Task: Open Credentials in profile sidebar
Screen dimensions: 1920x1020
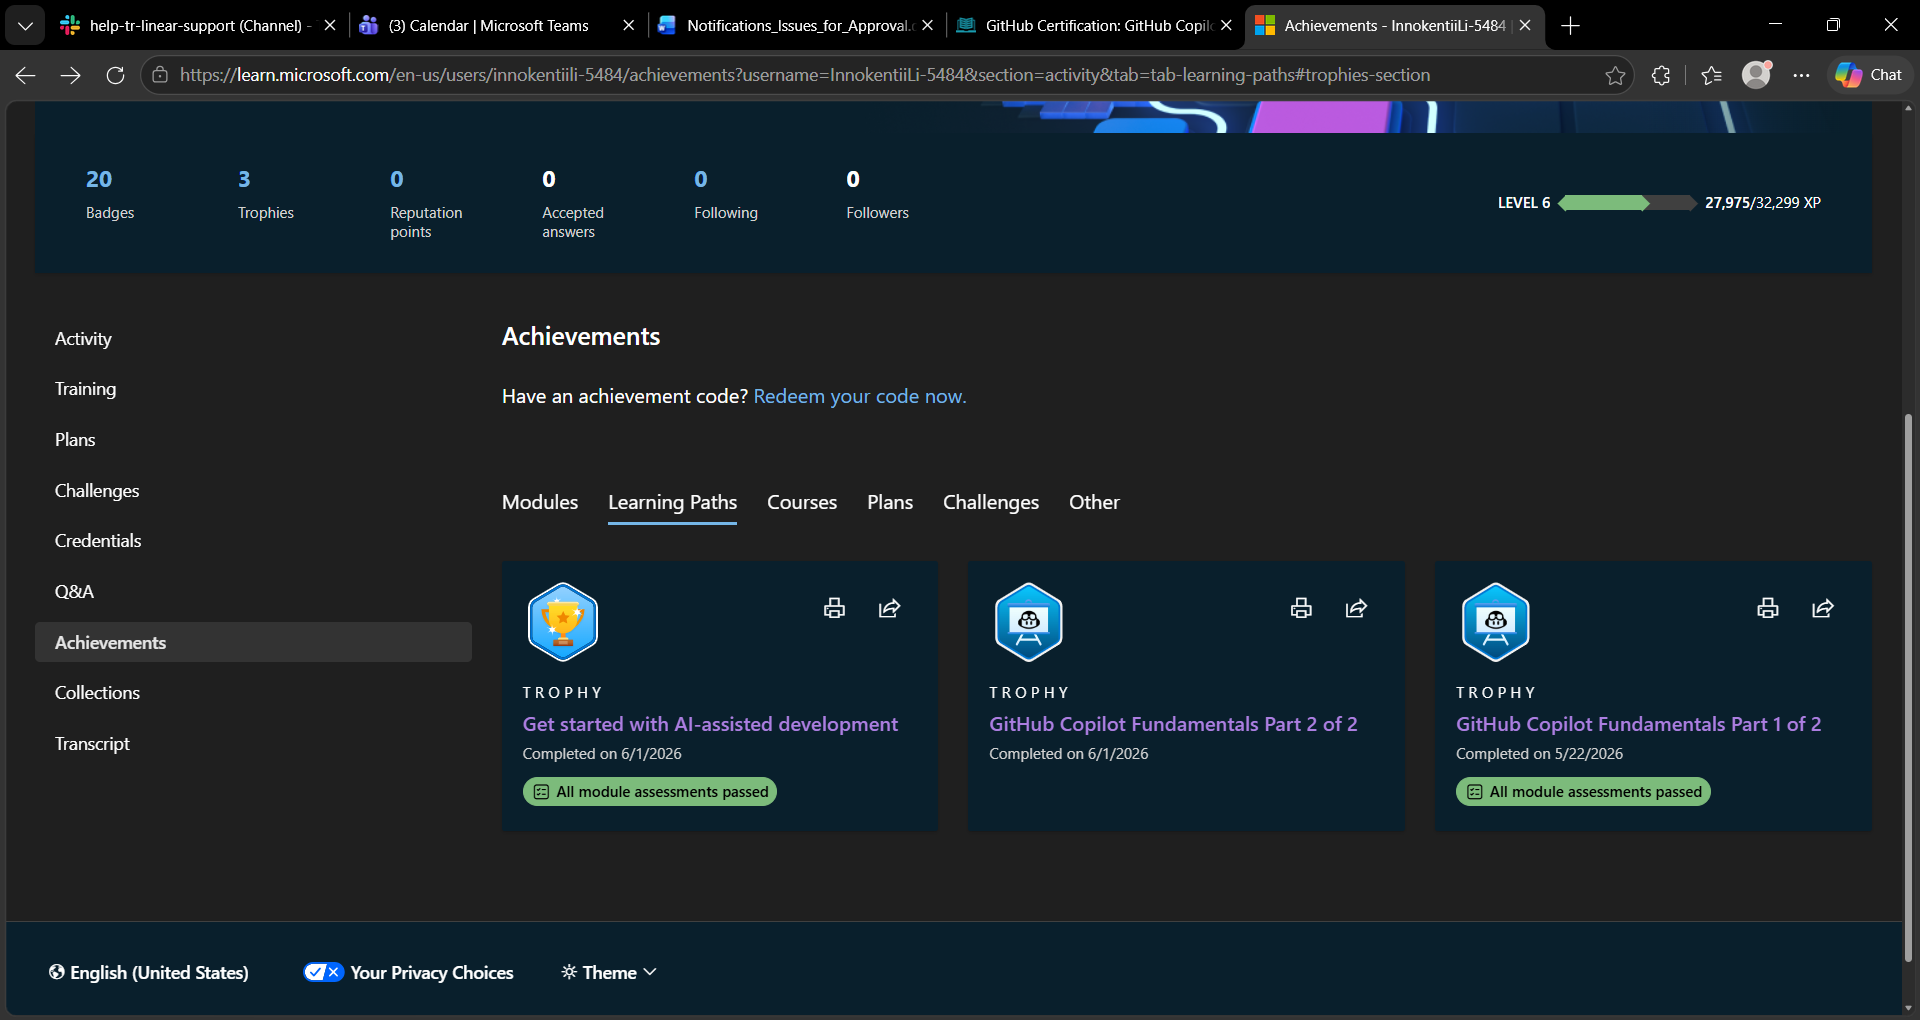Action: pyautogui.click(x=253, y=541)
